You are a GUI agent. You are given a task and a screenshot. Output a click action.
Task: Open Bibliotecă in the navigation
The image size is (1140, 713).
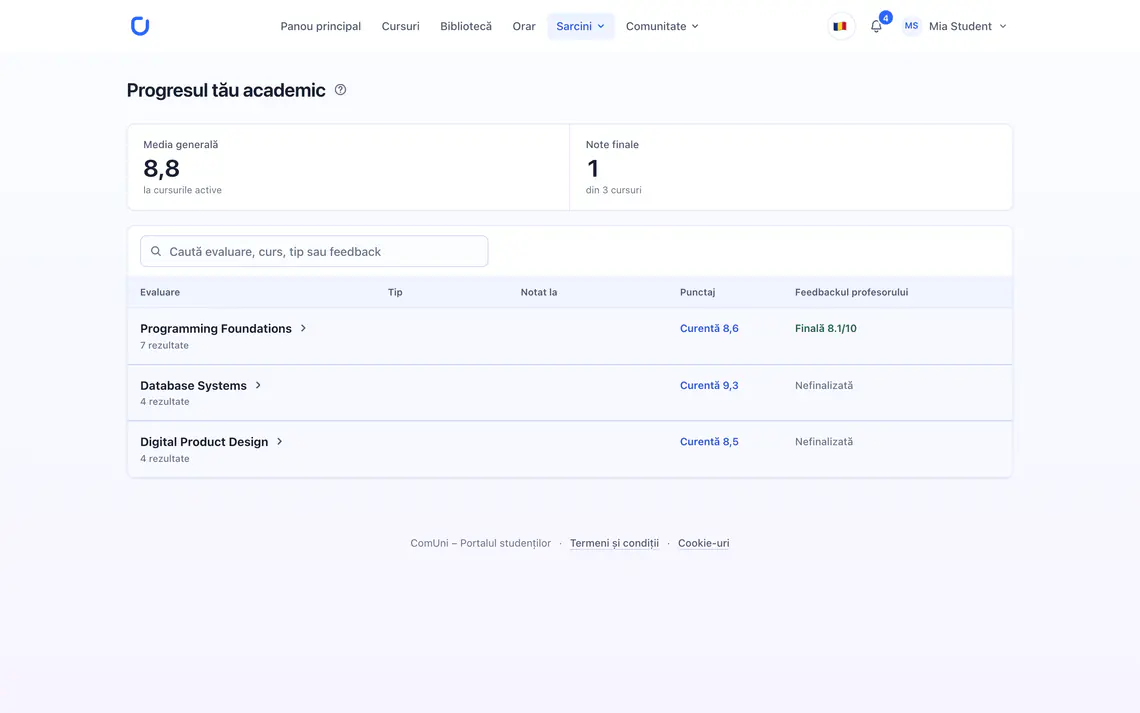pos(466,26)
